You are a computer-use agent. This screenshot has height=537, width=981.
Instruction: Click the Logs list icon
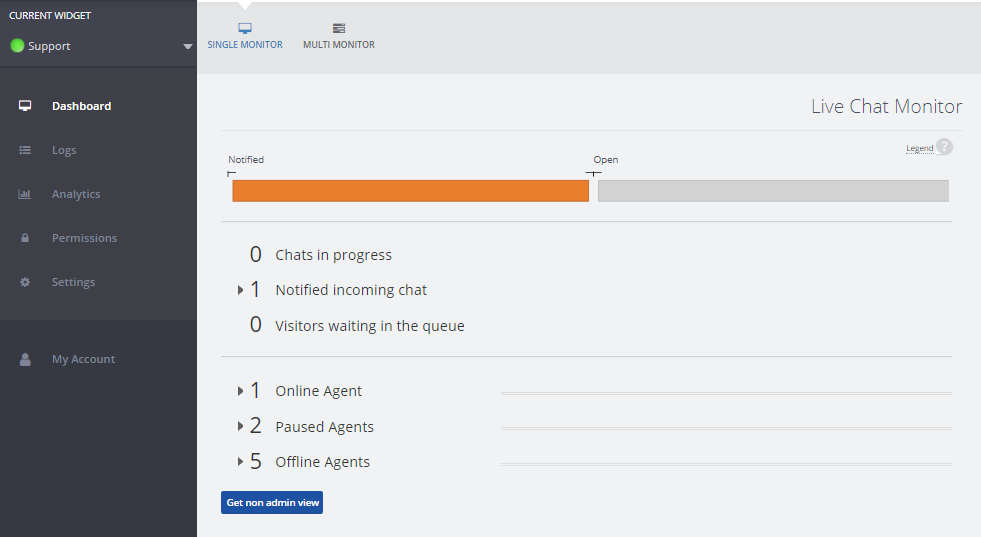25,150
